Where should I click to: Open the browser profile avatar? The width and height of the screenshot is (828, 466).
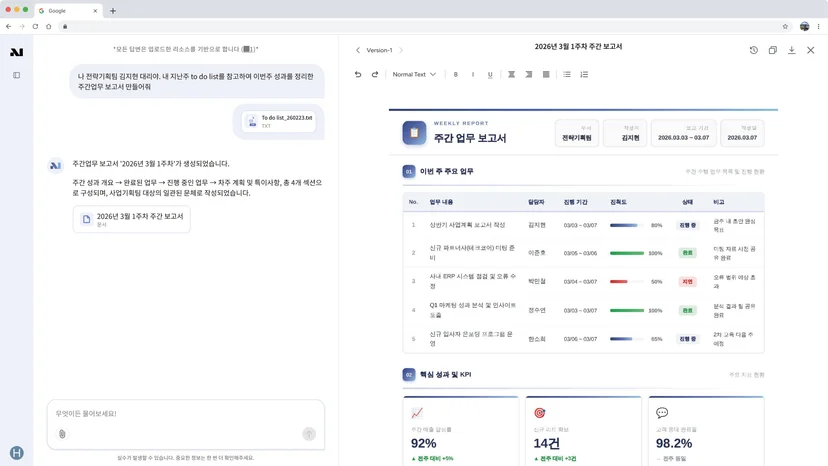pos(804,26)
